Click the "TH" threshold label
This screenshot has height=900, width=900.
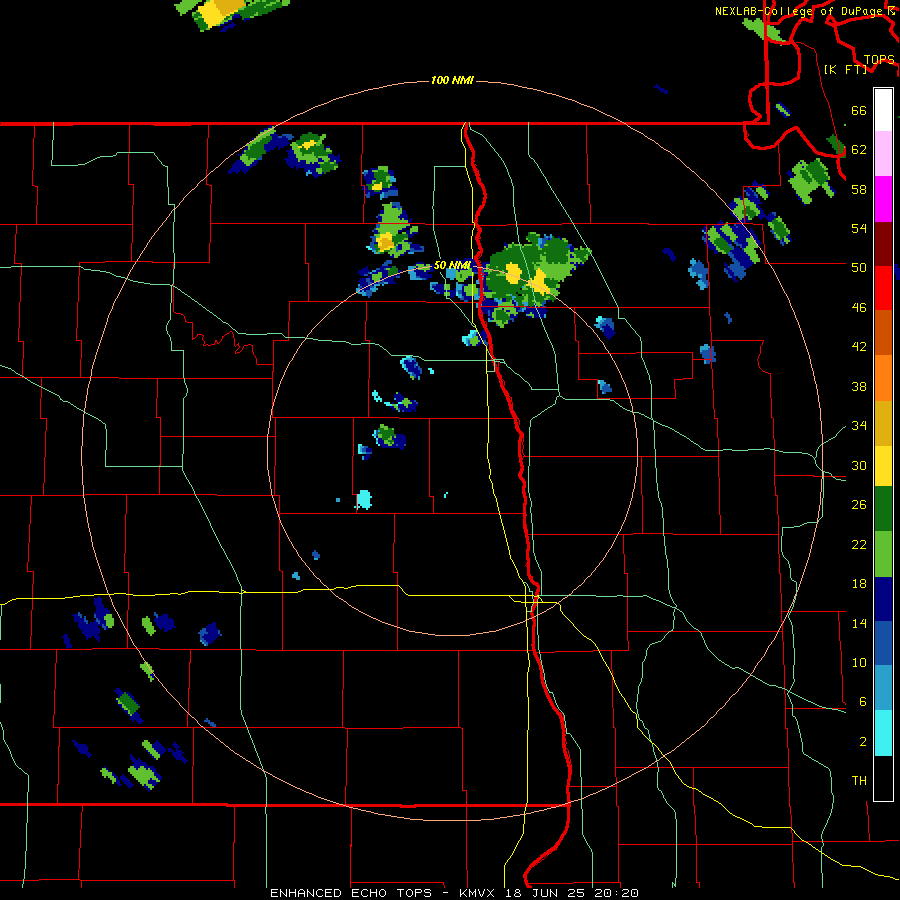coord(859,781)
